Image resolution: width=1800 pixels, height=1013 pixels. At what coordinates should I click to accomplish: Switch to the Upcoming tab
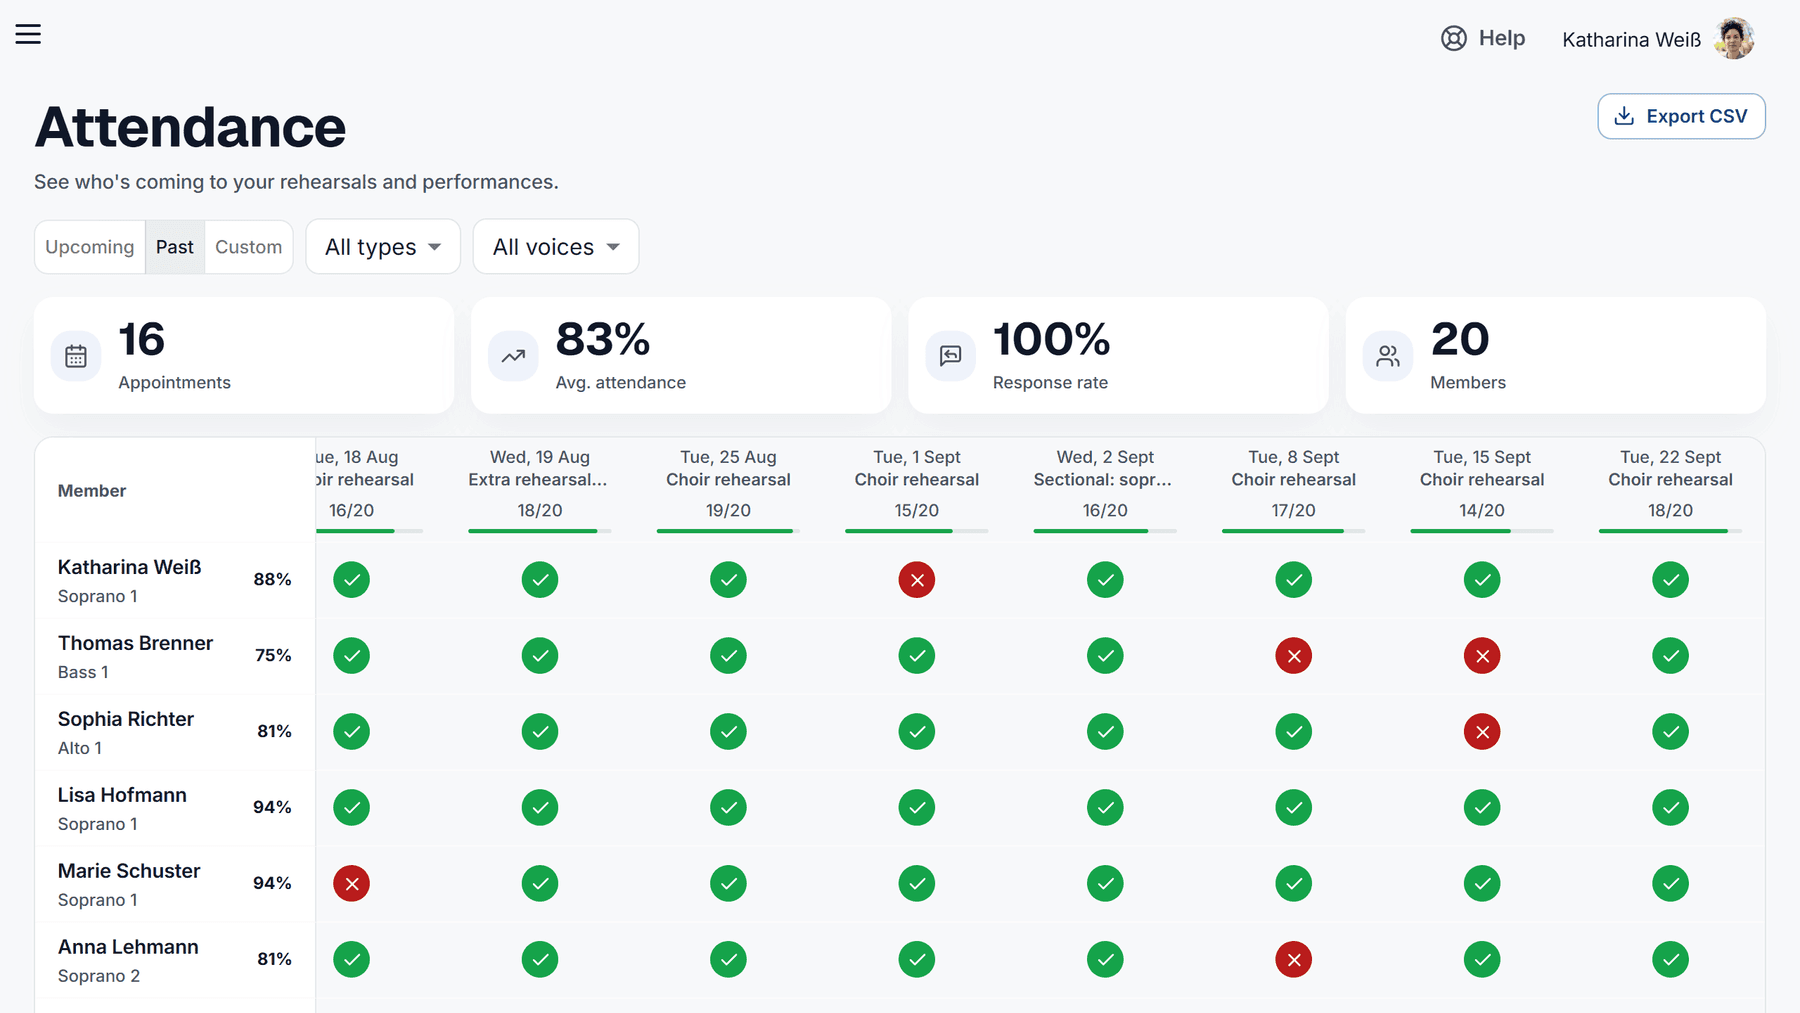click(90, 247)
